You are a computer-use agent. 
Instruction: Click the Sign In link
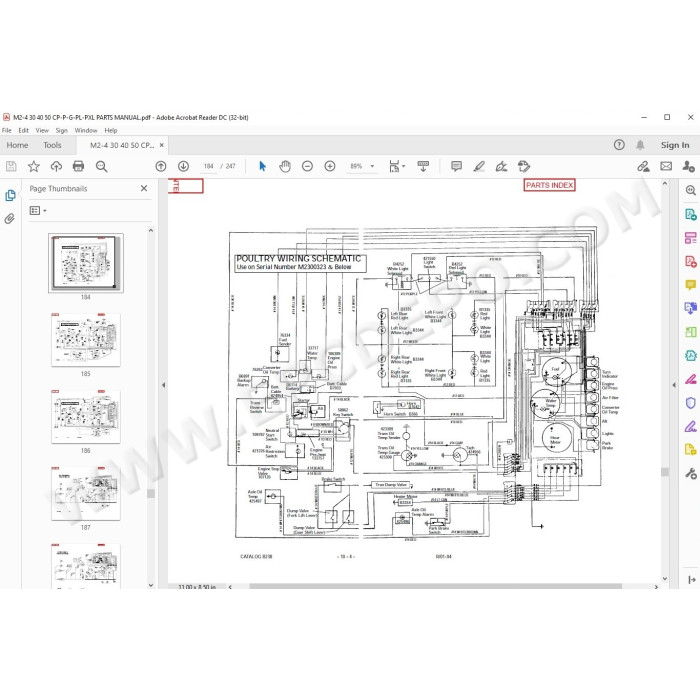675,145
